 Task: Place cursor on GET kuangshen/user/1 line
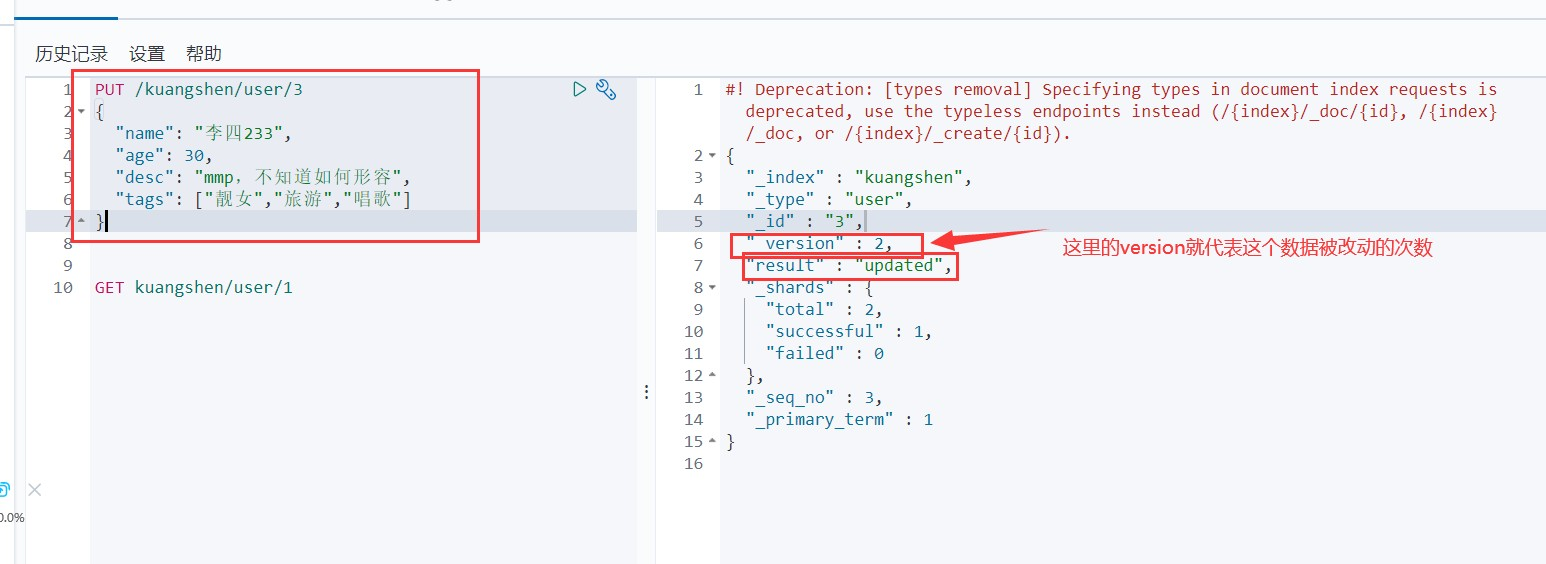point(193,288)
